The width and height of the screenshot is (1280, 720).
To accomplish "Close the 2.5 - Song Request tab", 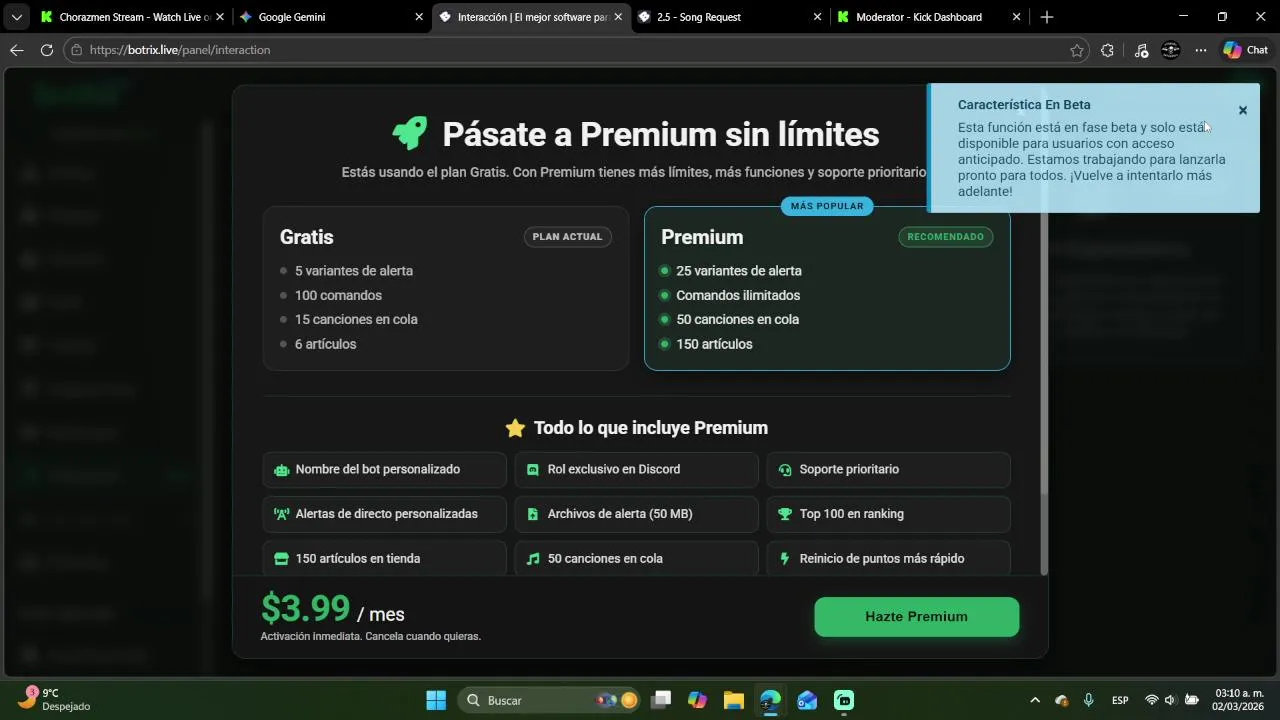I will tap(817, 17).
